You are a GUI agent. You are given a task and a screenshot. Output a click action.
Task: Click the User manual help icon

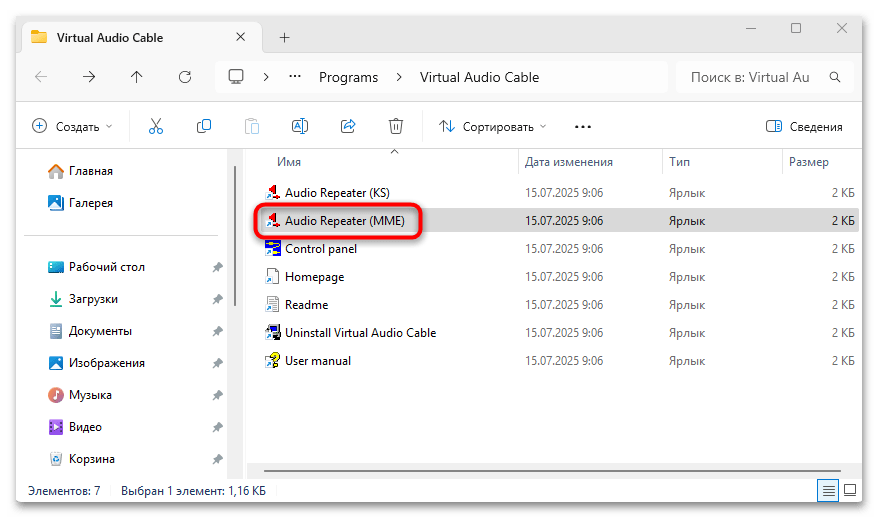click(272, 361)
